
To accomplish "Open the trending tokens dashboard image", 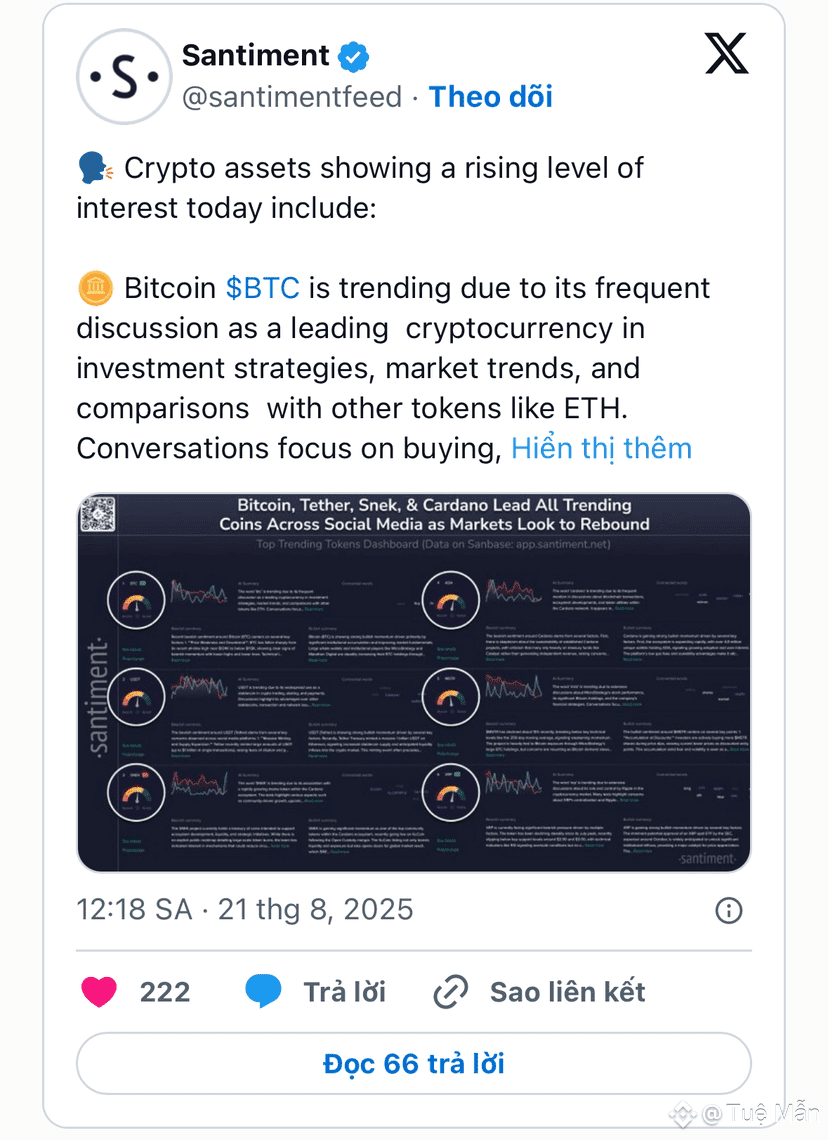I will (414, 682).
